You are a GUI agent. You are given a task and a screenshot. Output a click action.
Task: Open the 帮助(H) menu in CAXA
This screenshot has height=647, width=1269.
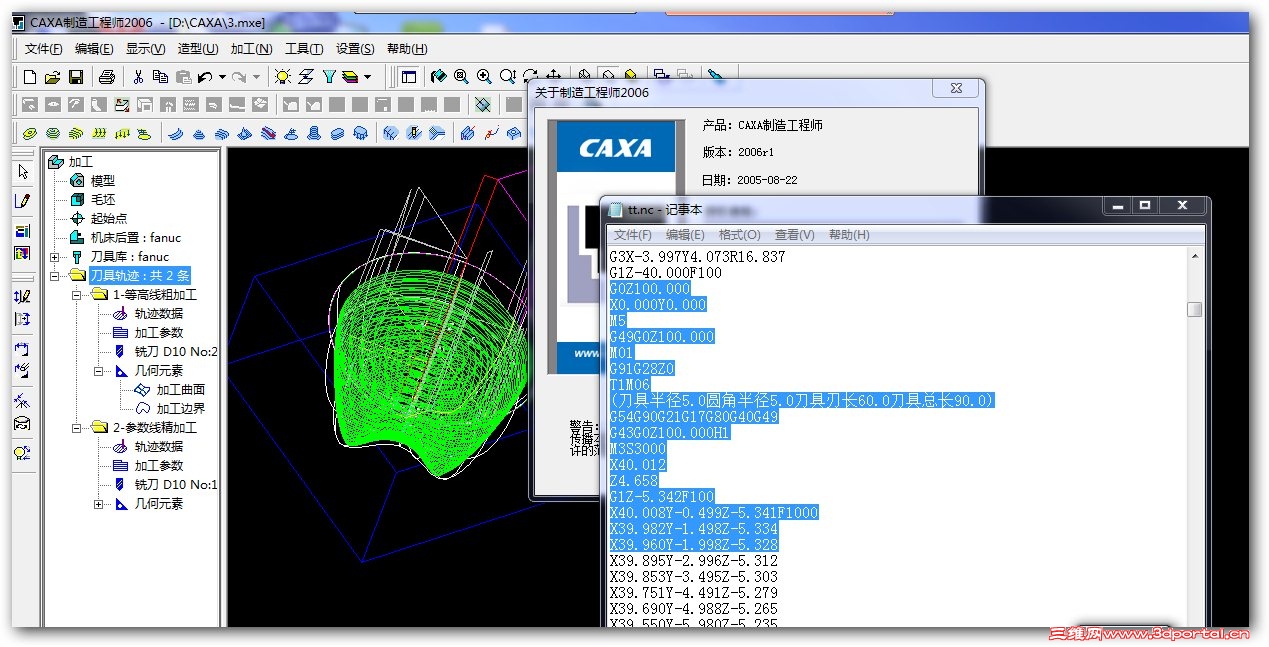click(407, 49)
